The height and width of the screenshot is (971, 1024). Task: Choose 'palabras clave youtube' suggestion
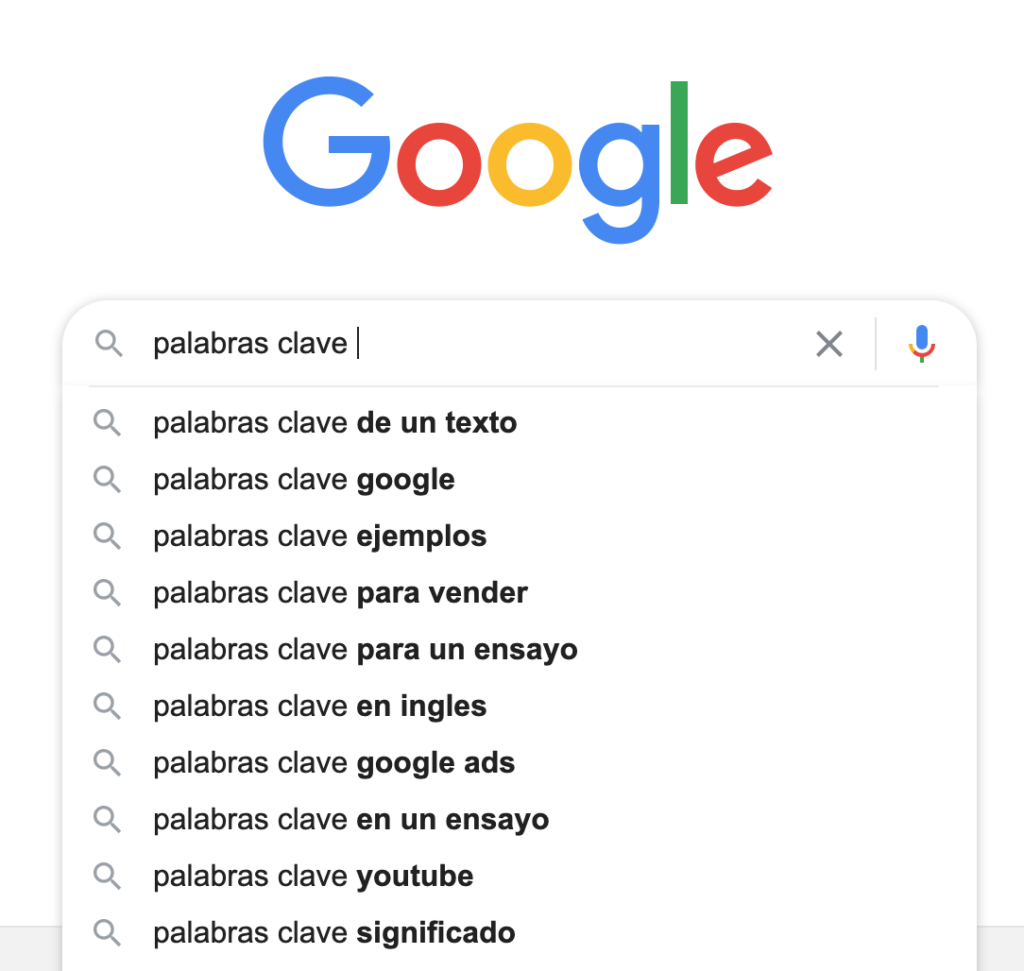[313, 877]
